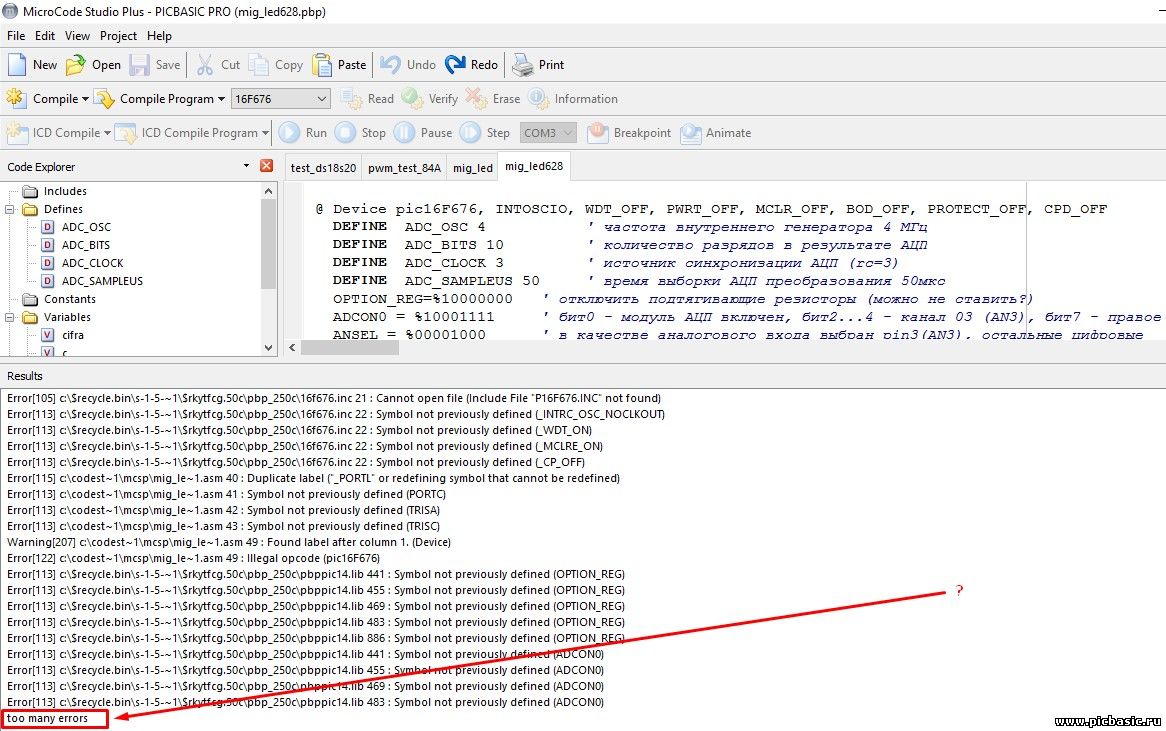Open the COM3 port dropdown
The width and height of the screenshot is (1166, 731).
coord(548,132)
